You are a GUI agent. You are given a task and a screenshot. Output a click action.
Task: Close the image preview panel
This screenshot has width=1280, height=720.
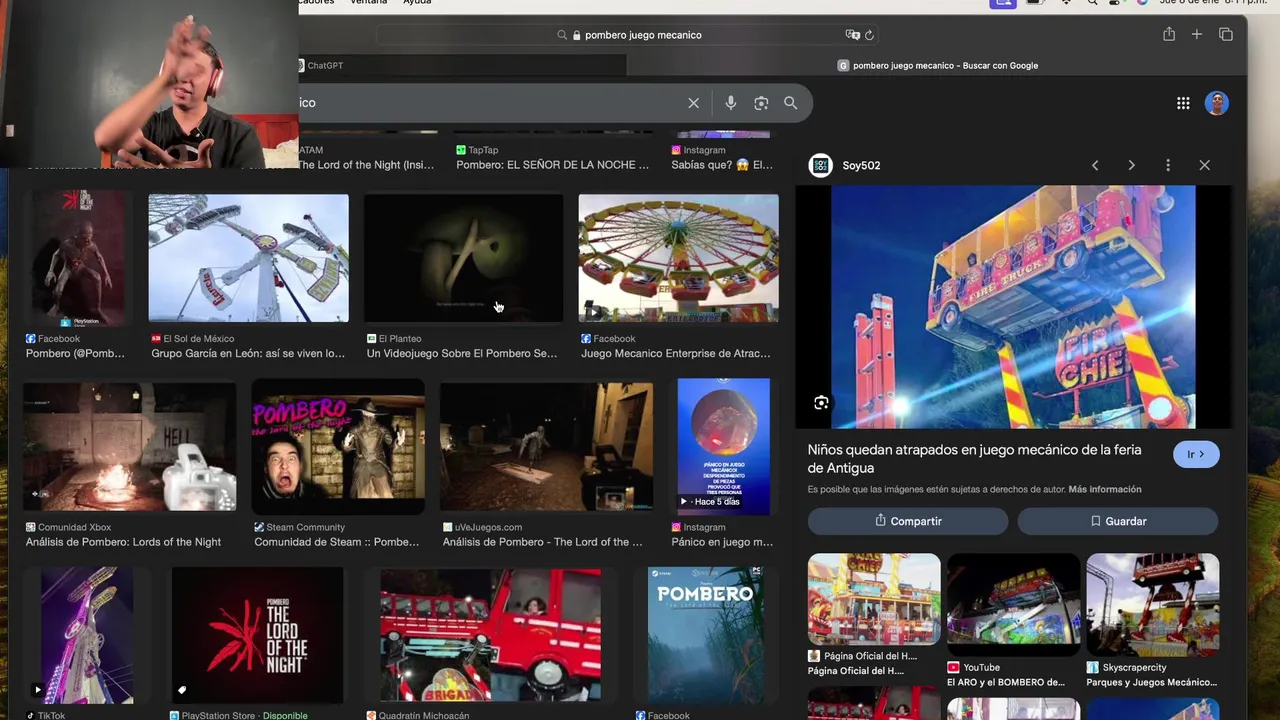(1204, 166)
